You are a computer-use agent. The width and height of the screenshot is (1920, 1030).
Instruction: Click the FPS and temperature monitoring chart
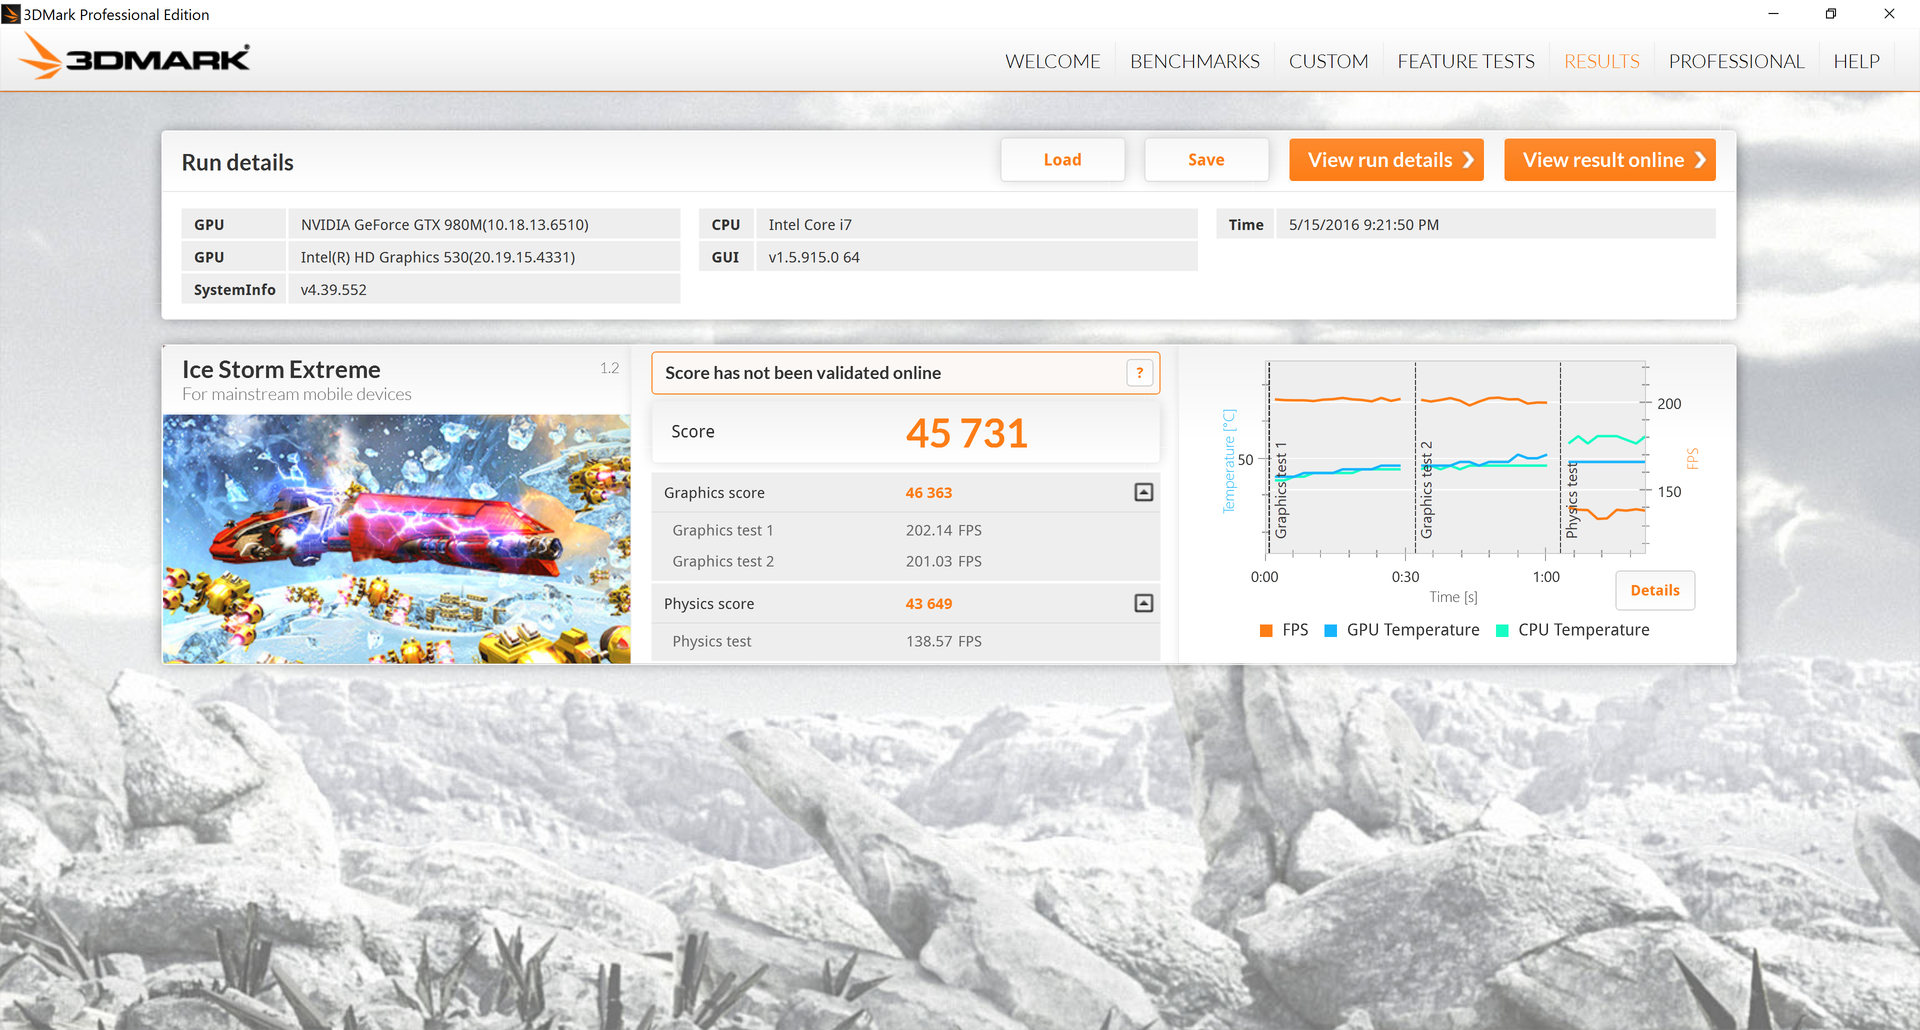pos(1455,457)
